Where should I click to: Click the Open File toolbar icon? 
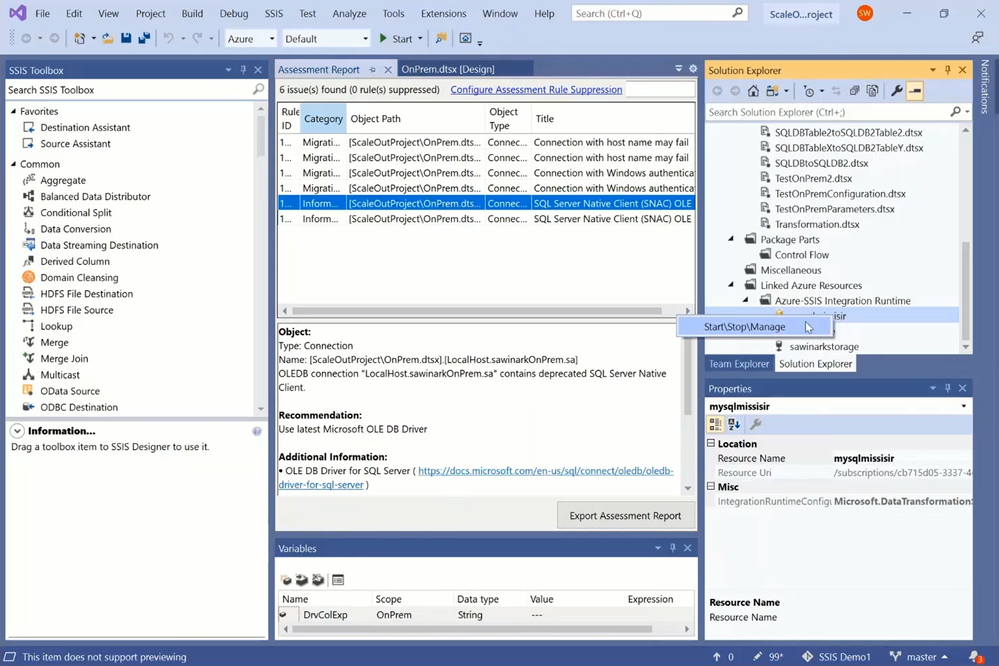pyautogui.click(x=108, y=39)
